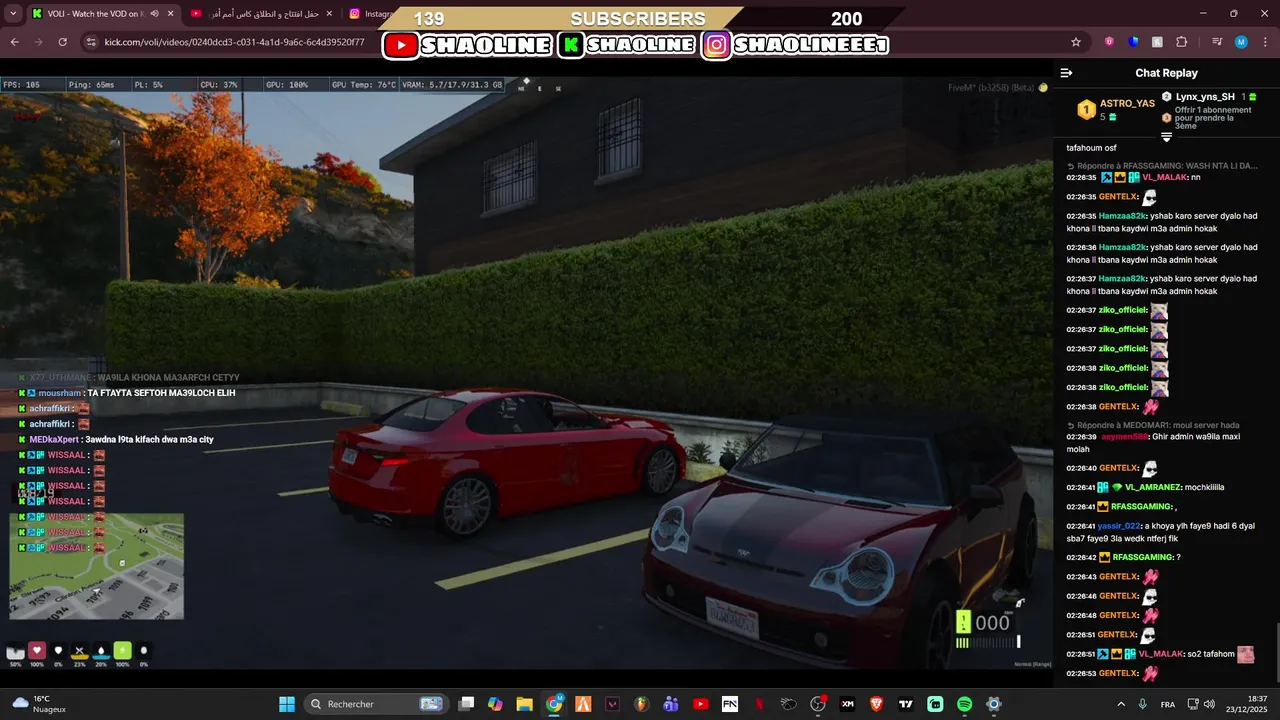1280x720 pixels.
Task: Open the Chrome extensions puzzle menu
Action: point(1181,42)
